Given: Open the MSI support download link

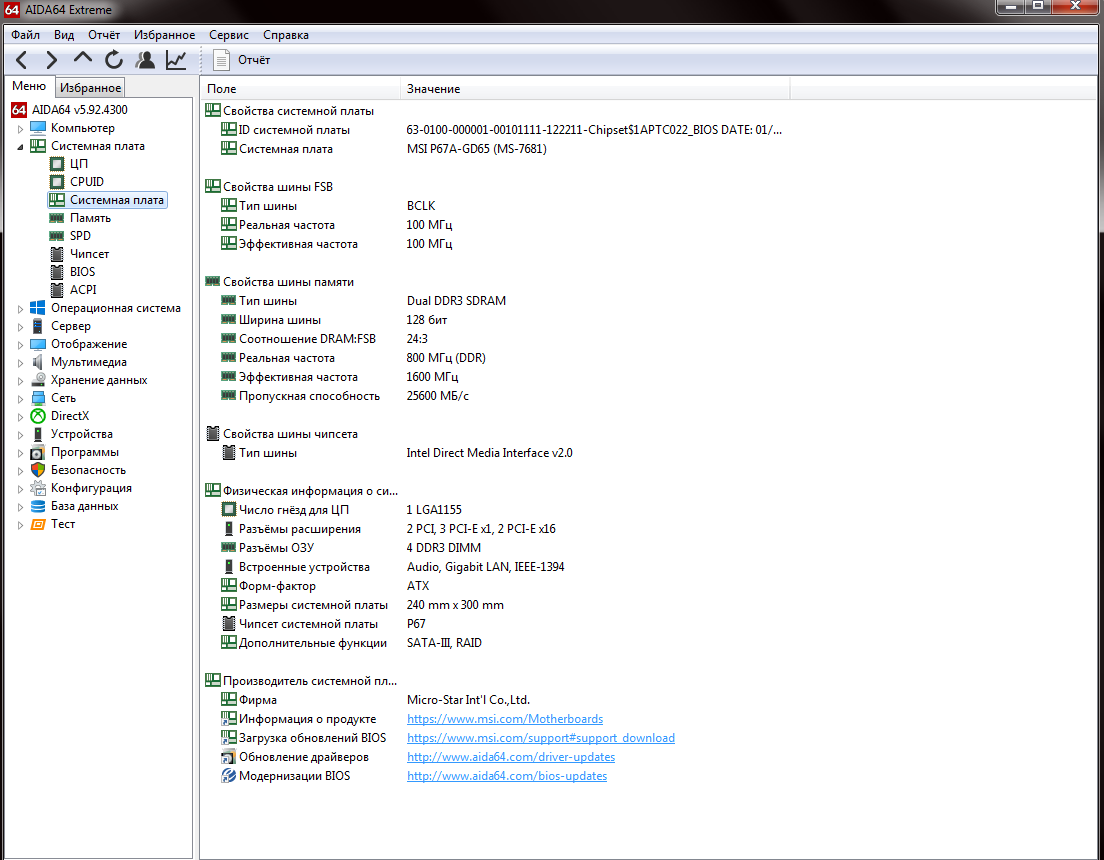Looking at the screenshot, I should [541, 738].
